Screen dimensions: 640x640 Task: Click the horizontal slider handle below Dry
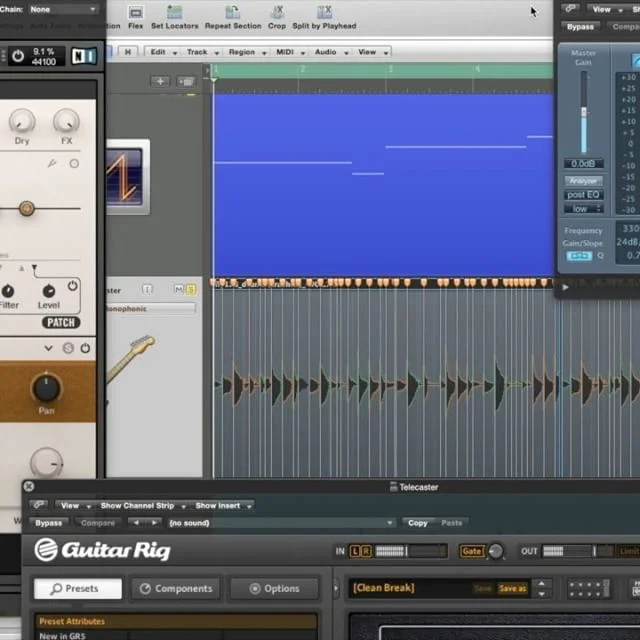coord(27,209)
